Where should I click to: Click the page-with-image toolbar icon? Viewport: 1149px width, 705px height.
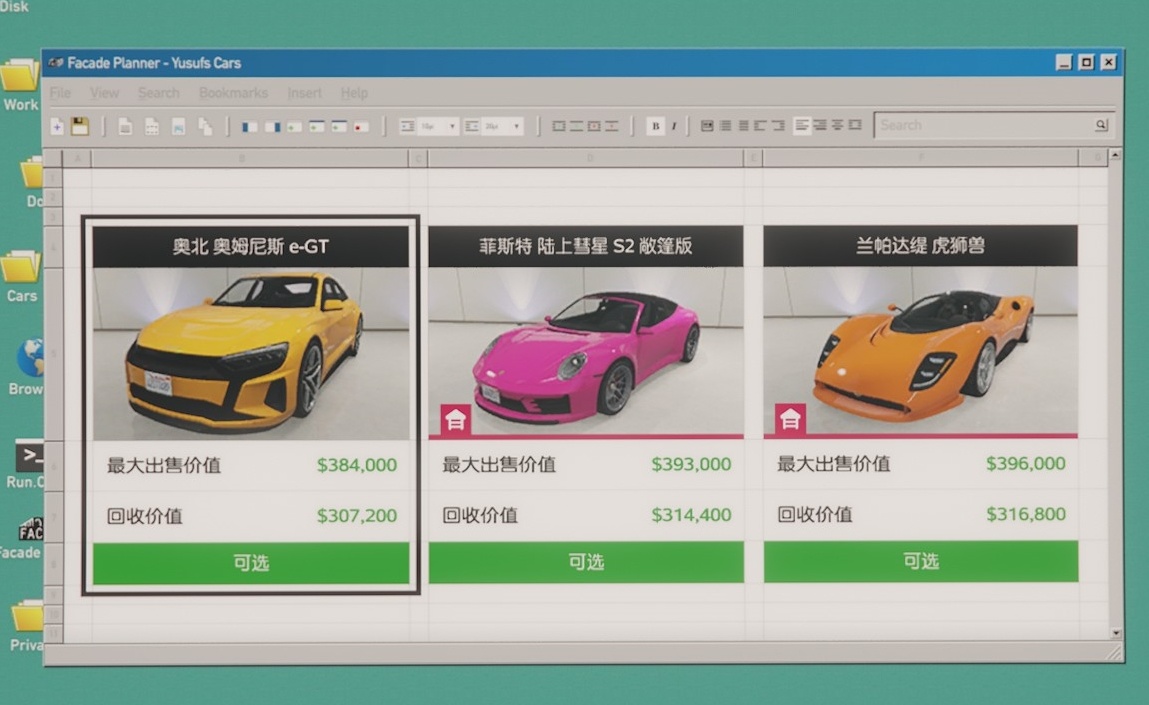pyautogui.click(x=178, y=127)
